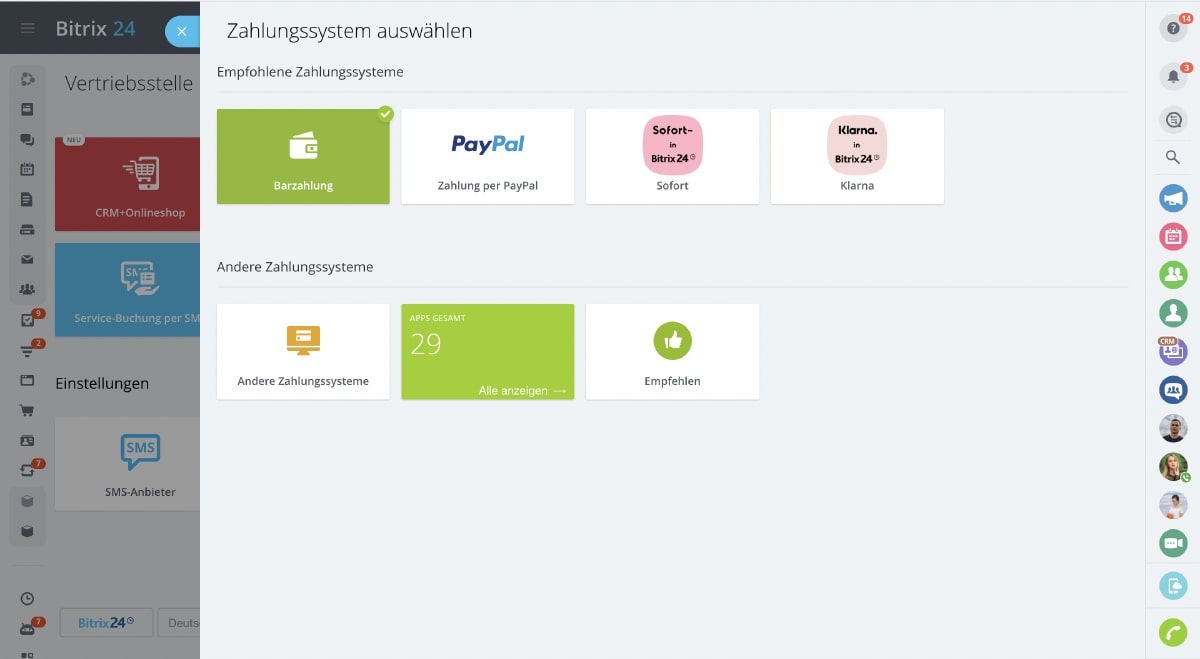Screen dimensions: 1200x659
Task: Open the robot icon with badge 7
Action: (28, 629)
